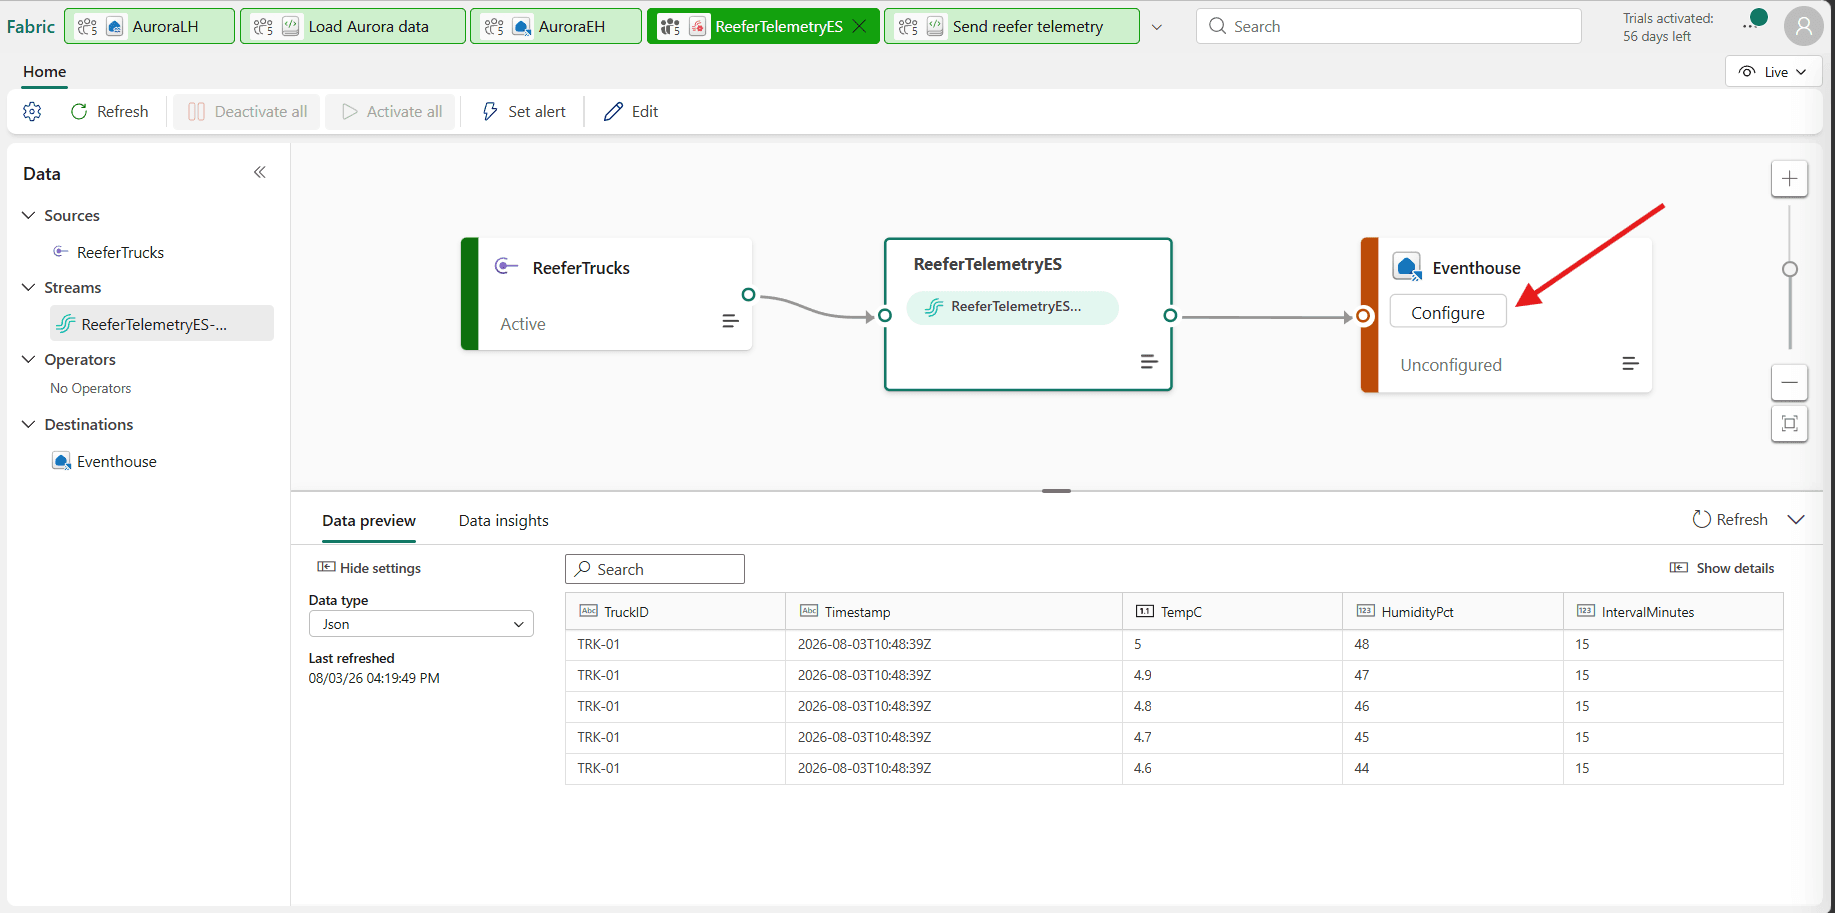Click the Load Aurora data tab's notebook icon
Image resolution: width=1835 pixels, height=913 pixels.
pos(291,27)
